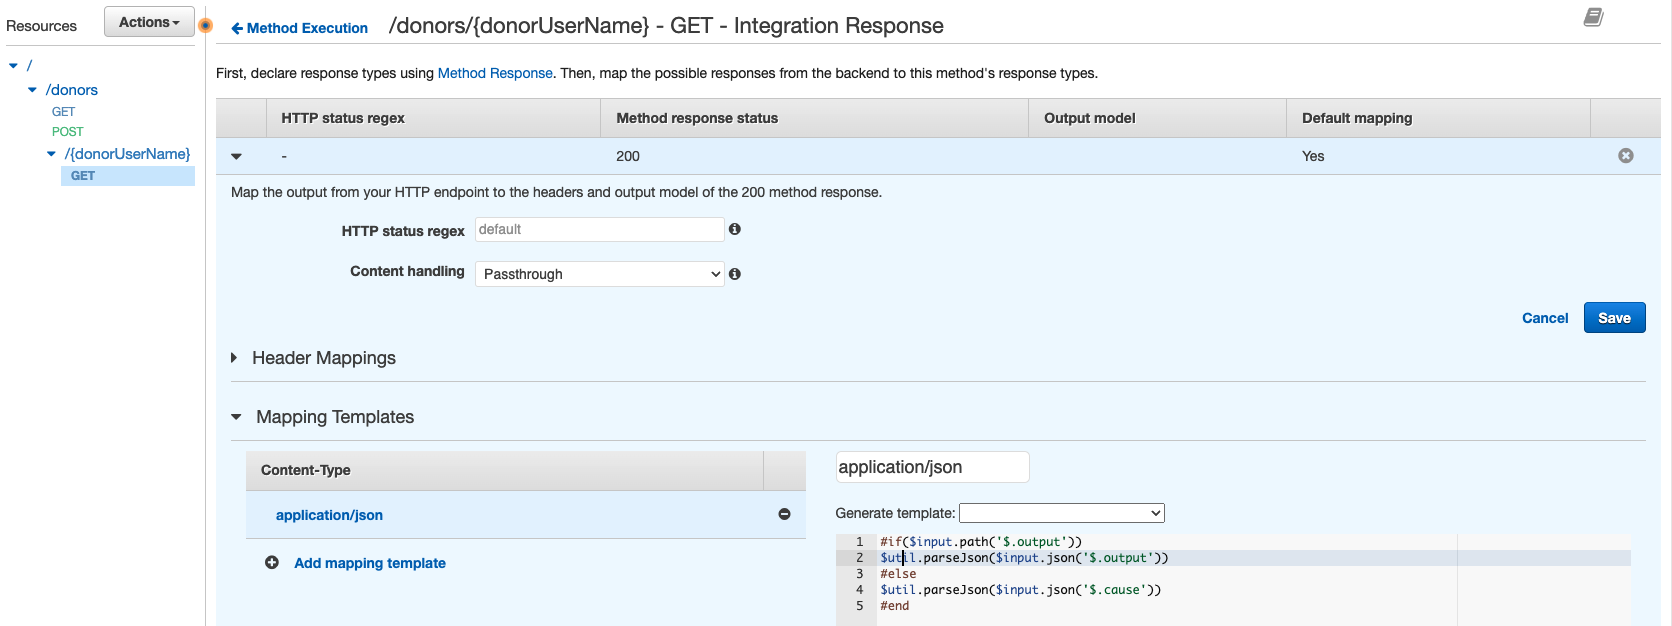1672x626 pixels.
Task: Save the integration response
Action: coord(1614,318)
